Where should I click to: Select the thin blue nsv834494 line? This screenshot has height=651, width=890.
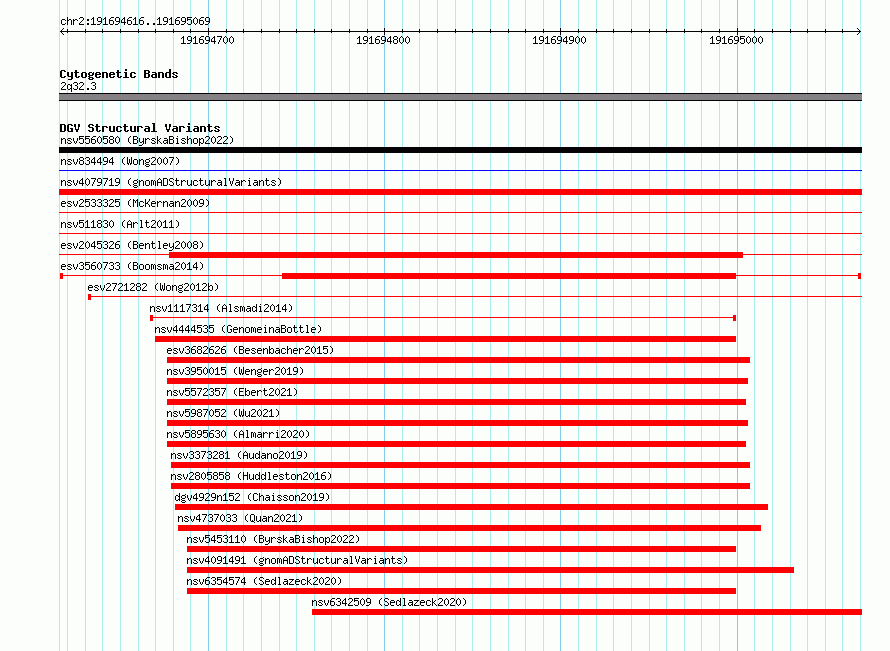point(460,170)
